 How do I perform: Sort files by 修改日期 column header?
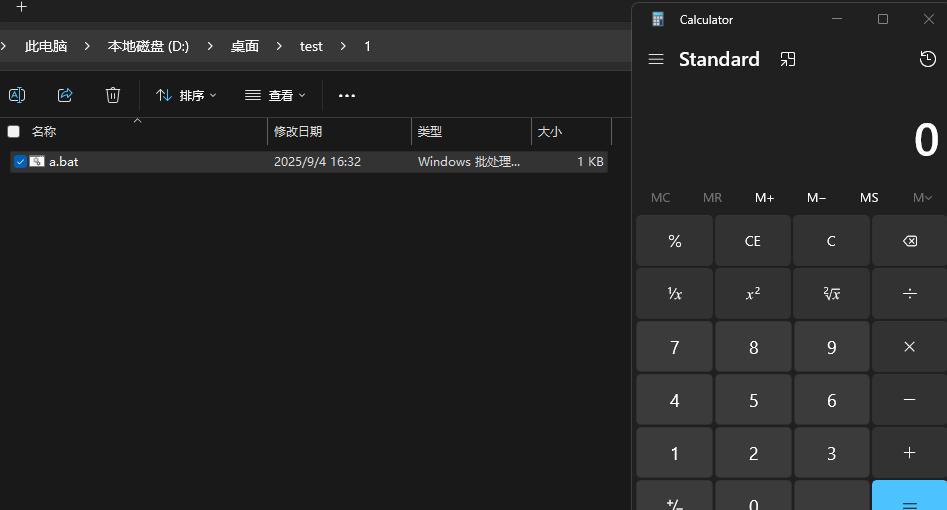coord(298,131)
